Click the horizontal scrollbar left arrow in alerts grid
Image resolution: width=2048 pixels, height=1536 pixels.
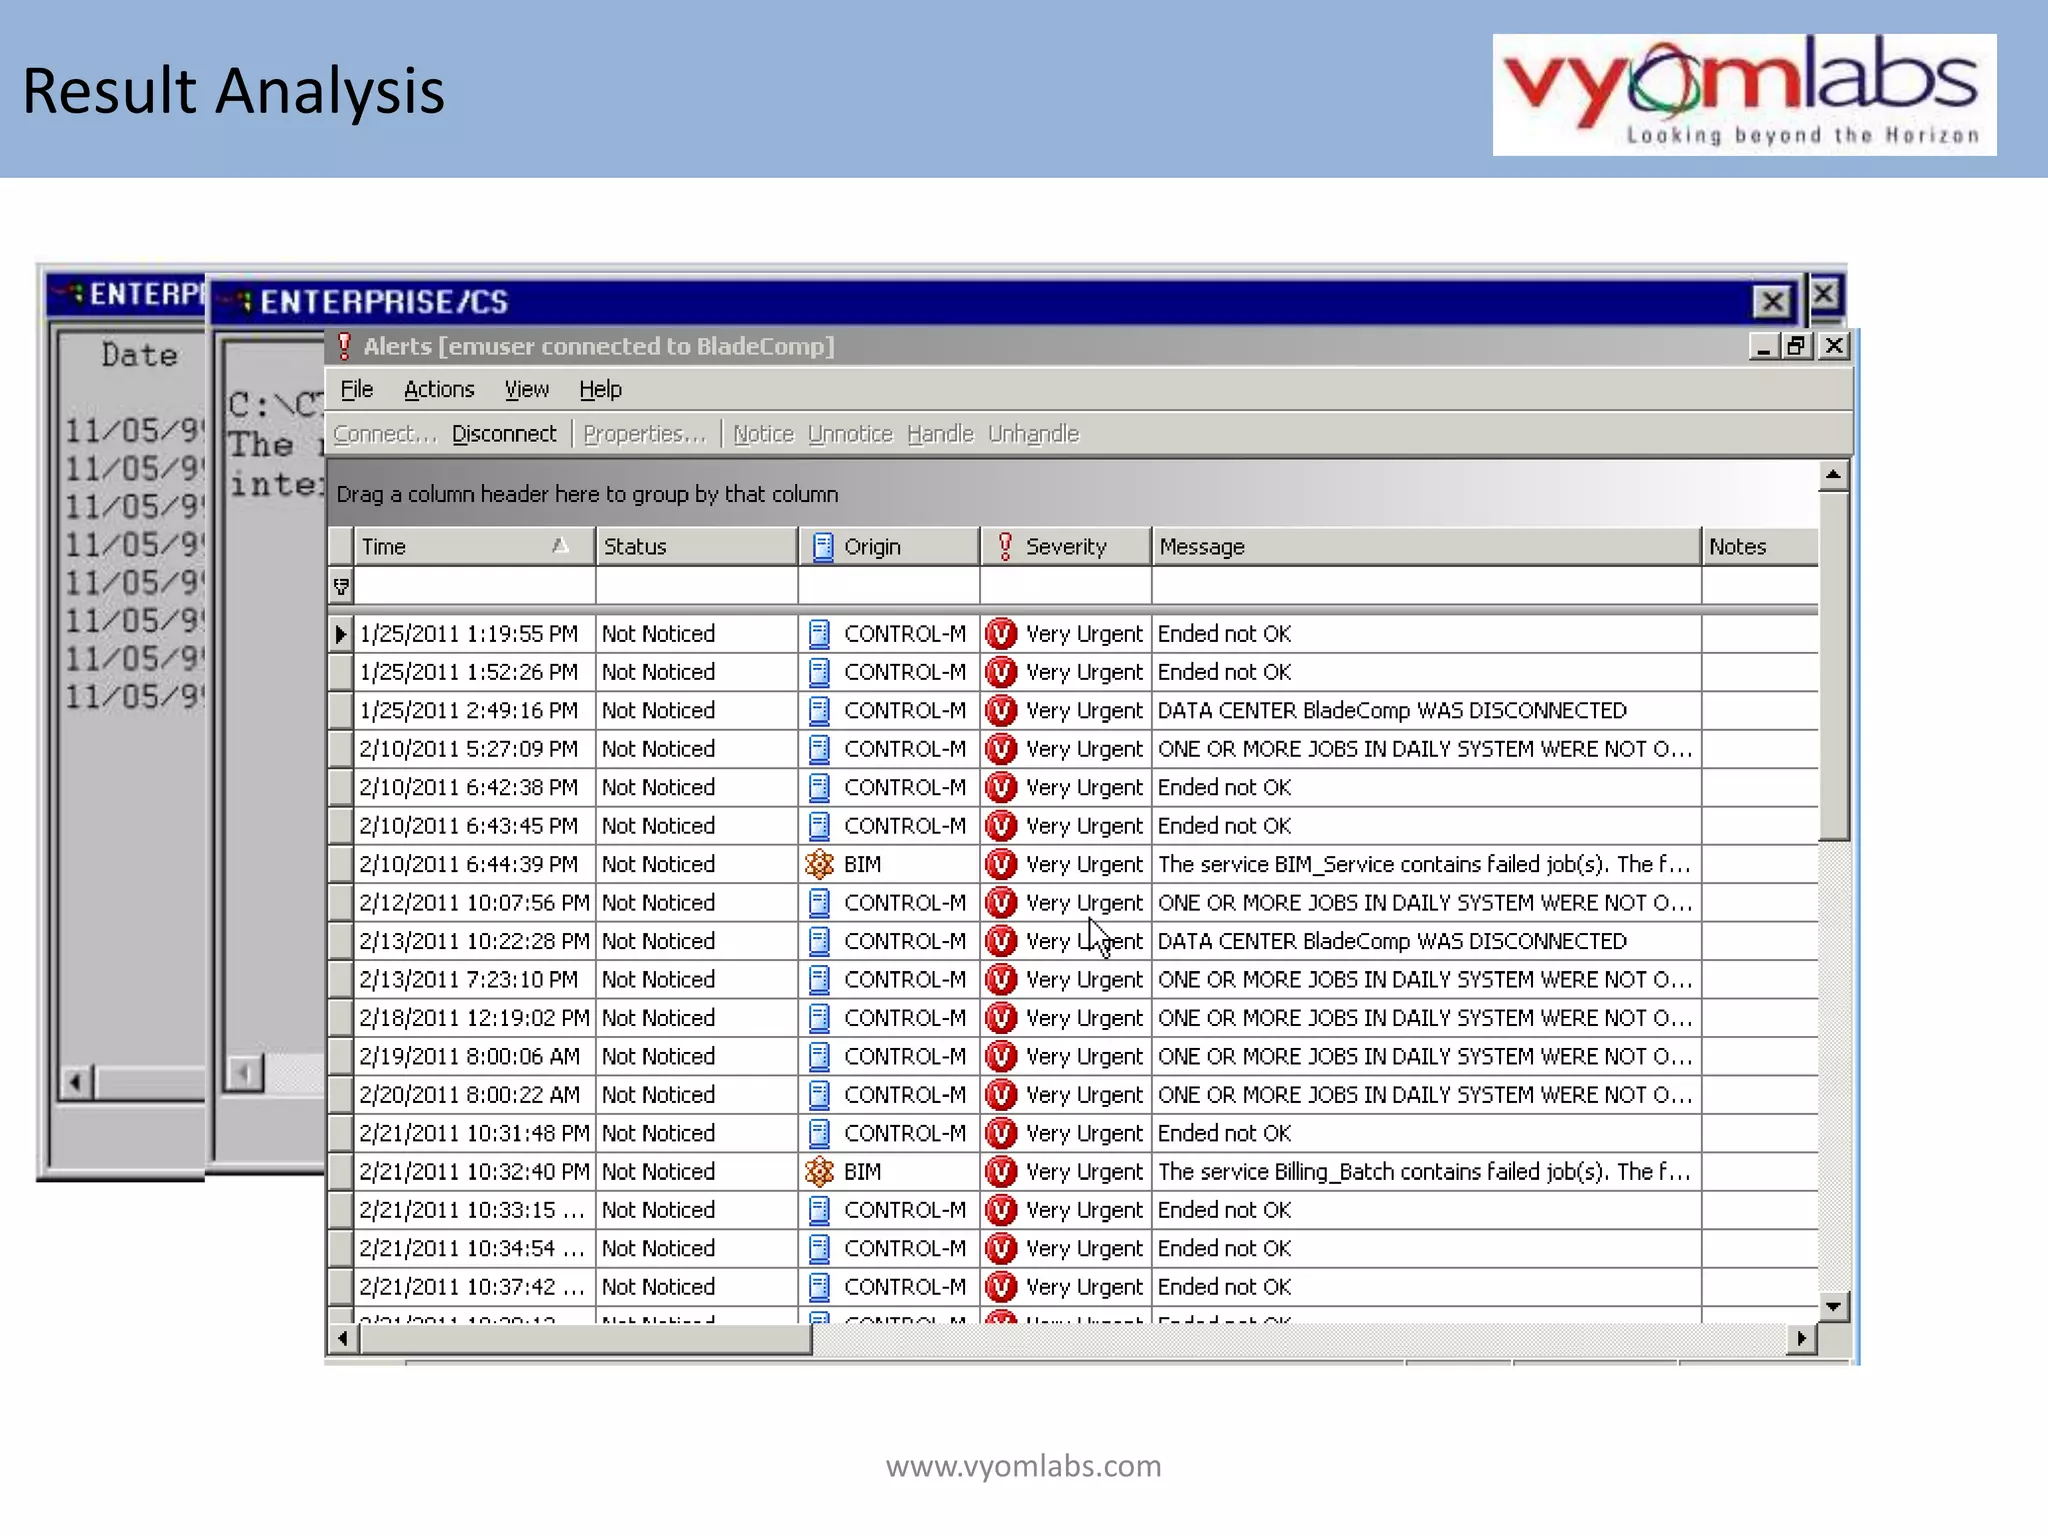(x=343, y=1338)
